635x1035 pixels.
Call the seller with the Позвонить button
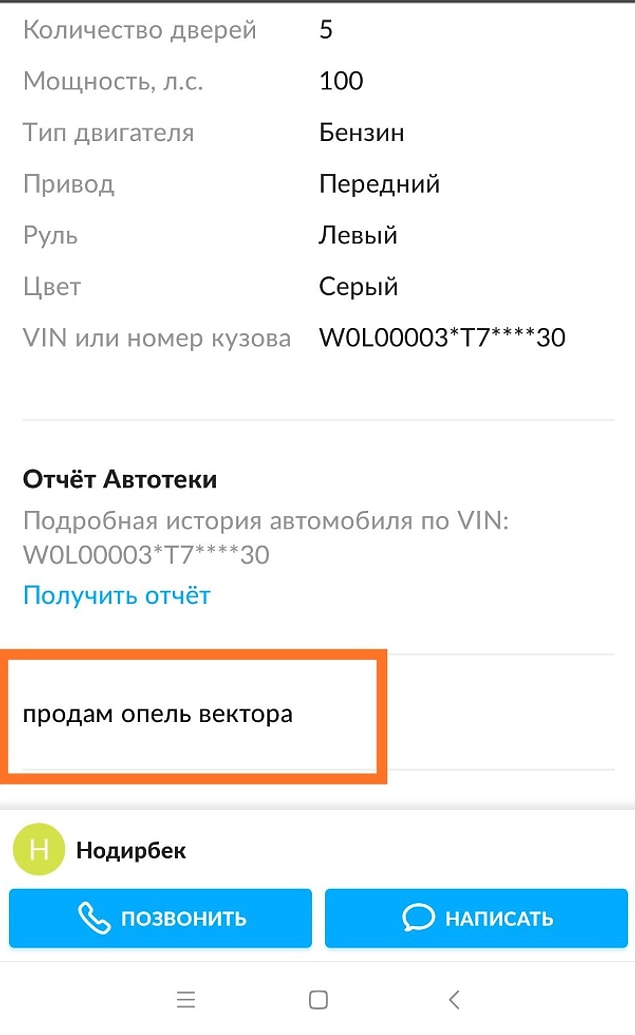(160, 918)
